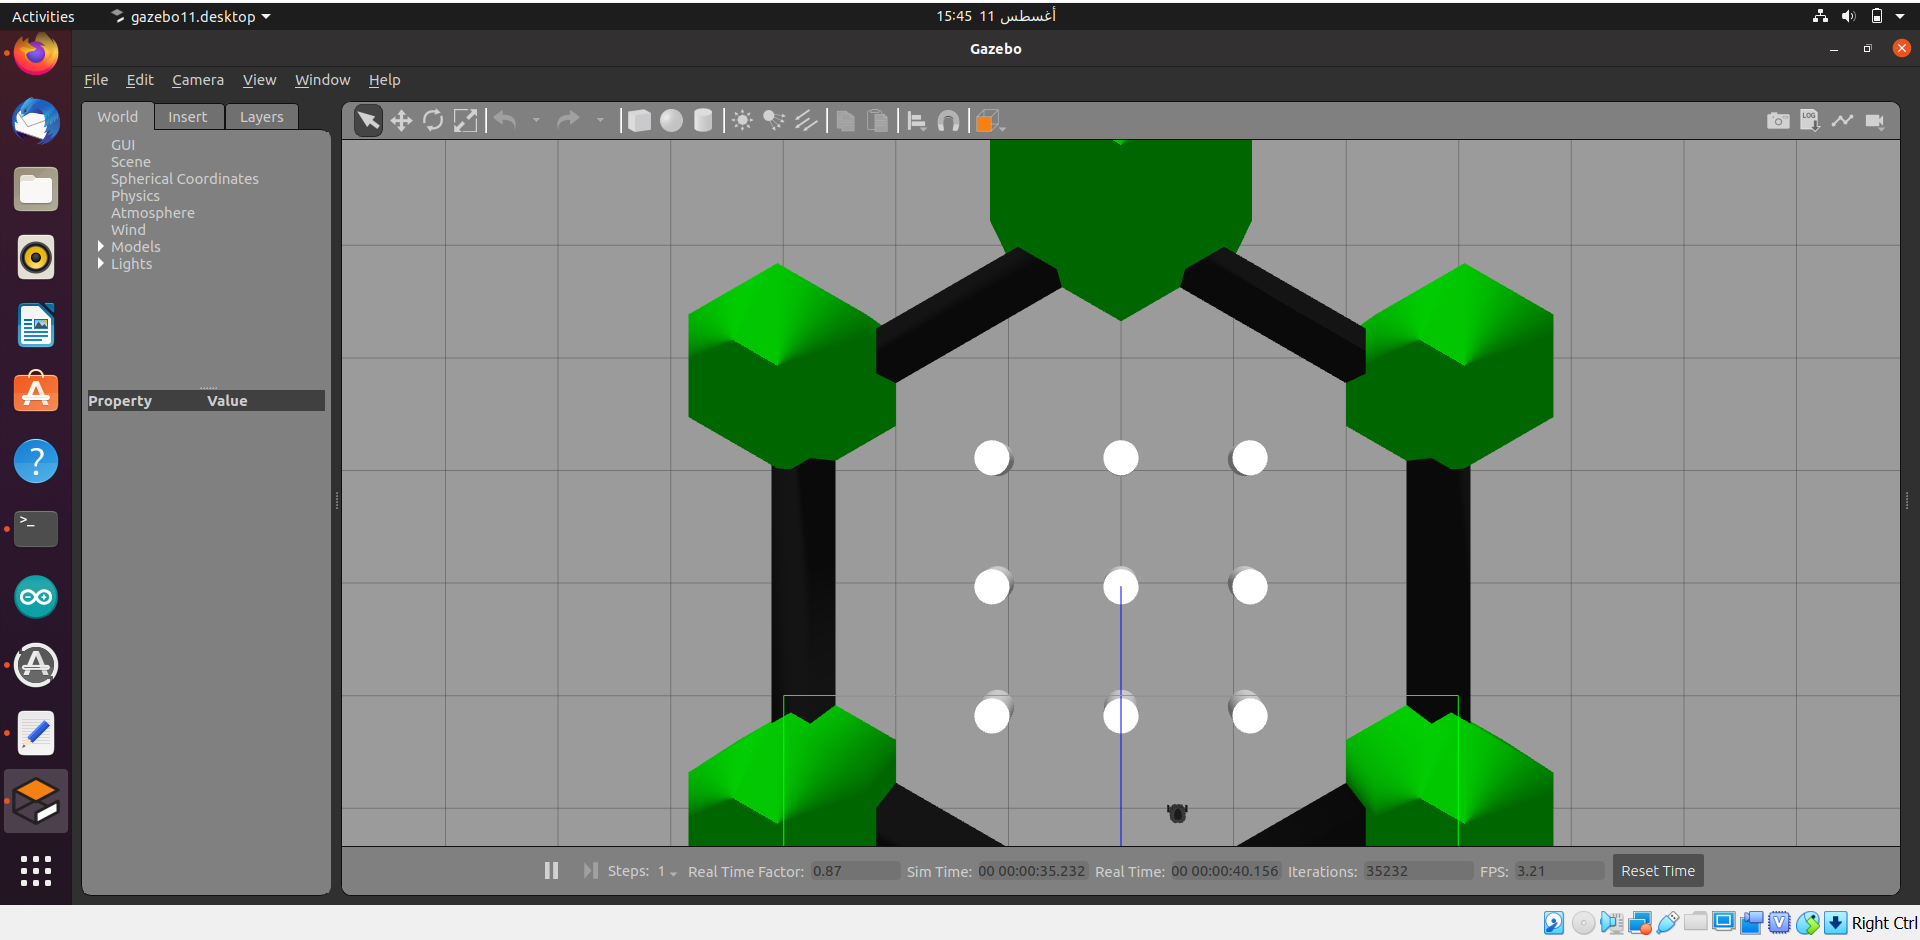Image resolution: width=1920 pixels, height=940 pixels.
Task: Open the gazebo11.desktop dropdown in top bar
Action: (189, 16)
